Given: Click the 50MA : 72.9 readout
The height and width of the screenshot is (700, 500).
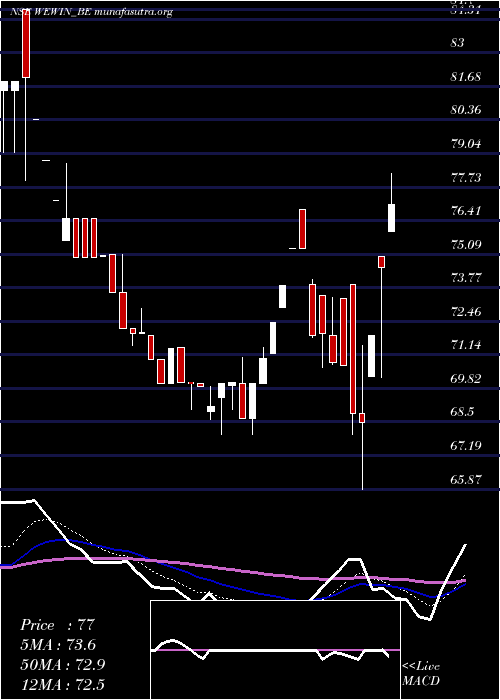Looking at the screenshot, I should (62, 665).
